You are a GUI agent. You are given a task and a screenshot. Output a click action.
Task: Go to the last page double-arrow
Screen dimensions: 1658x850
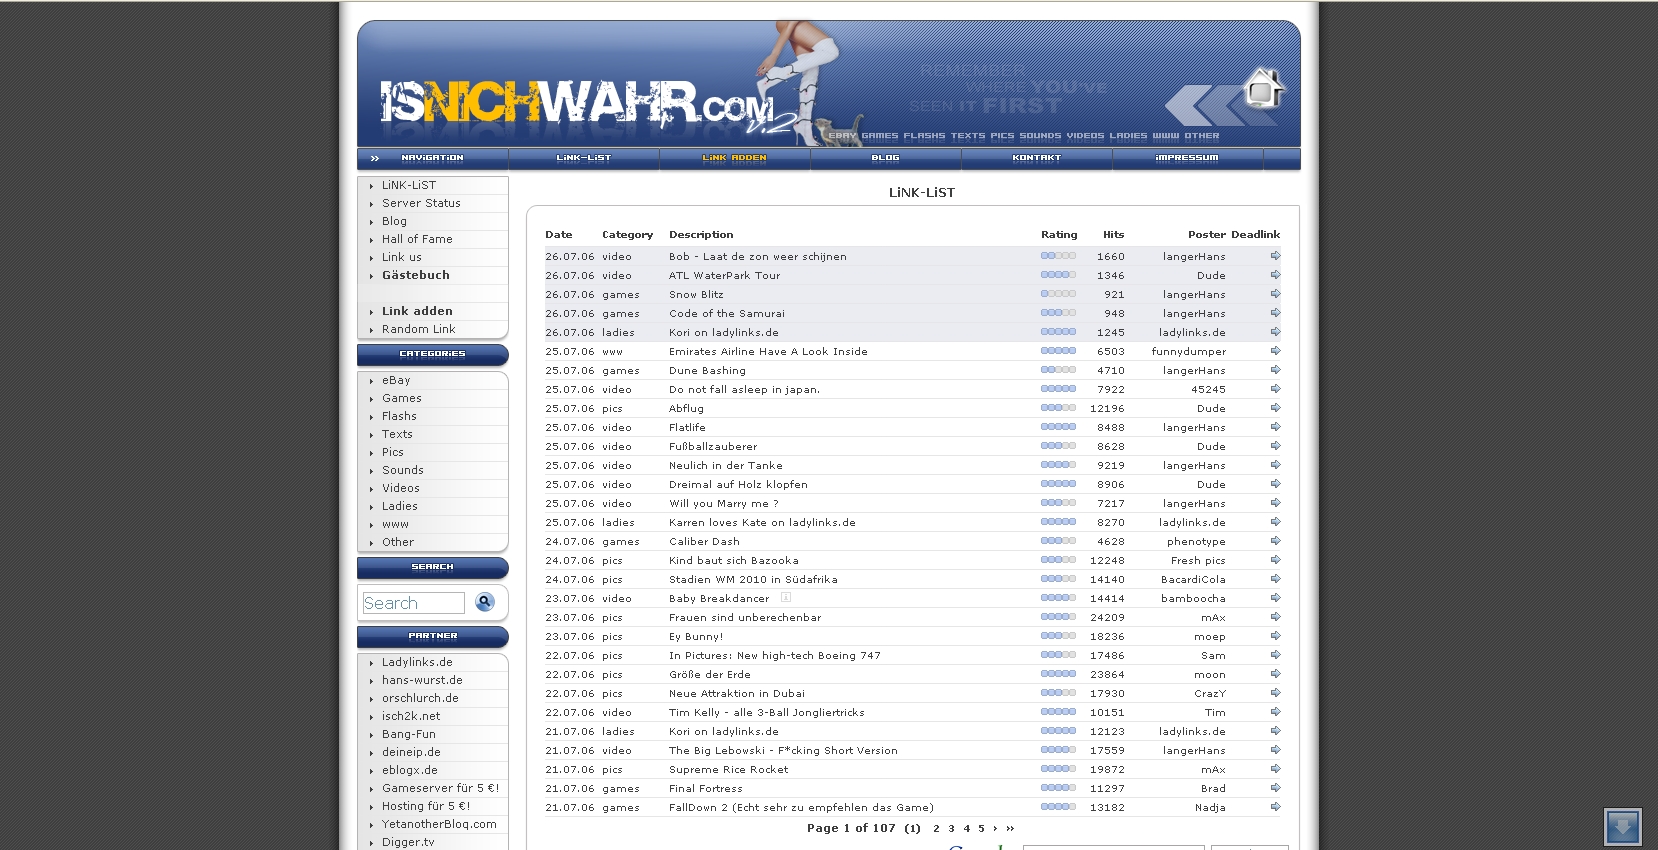(1010, 828)
